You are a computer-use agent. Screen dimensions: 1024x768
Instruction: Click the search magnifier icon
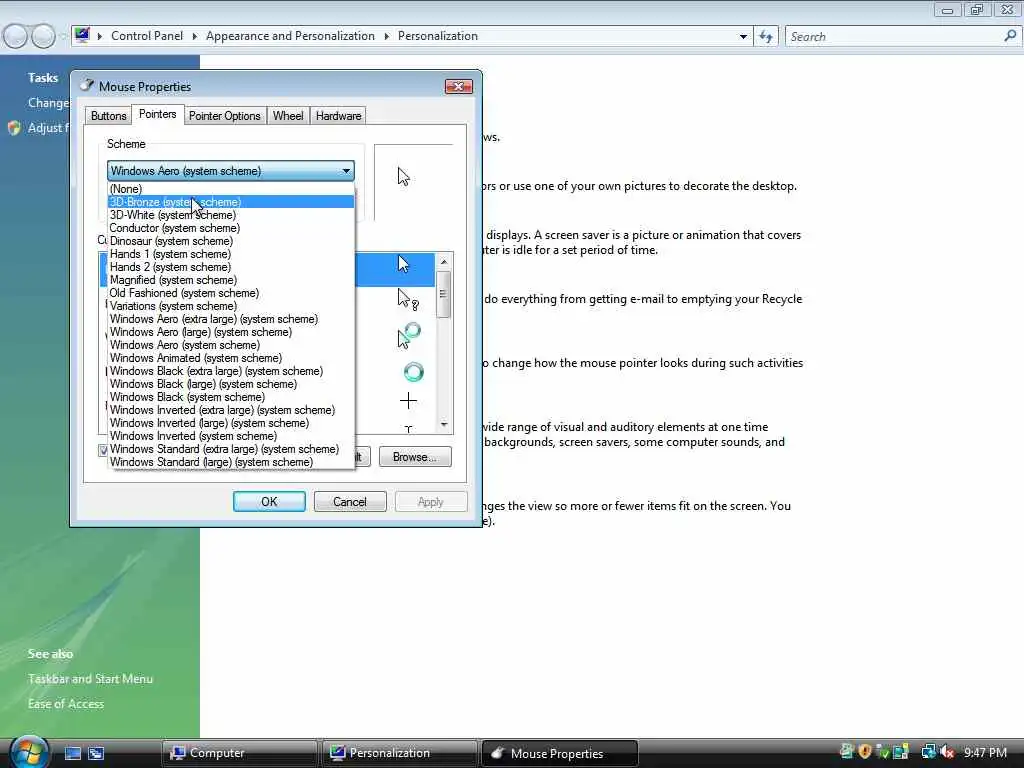[1010, 36]
